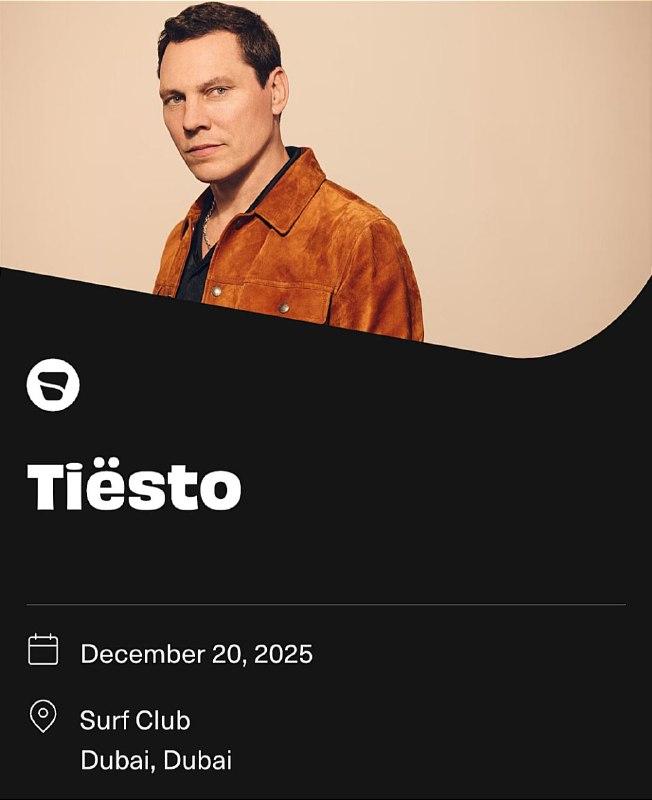Select the year 2025 in date
The width and height of the screenshot is (652, 800).
pos(284,654)
